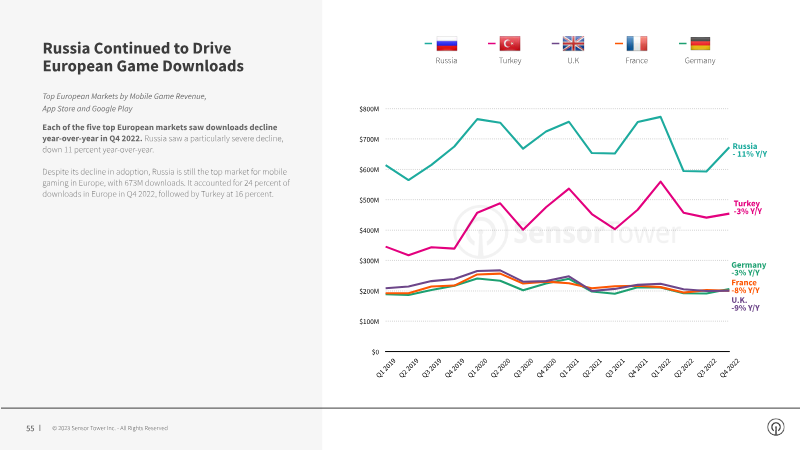
Task: Click the 'Q1 2021' x-axis label
Action: pos(569,368)
